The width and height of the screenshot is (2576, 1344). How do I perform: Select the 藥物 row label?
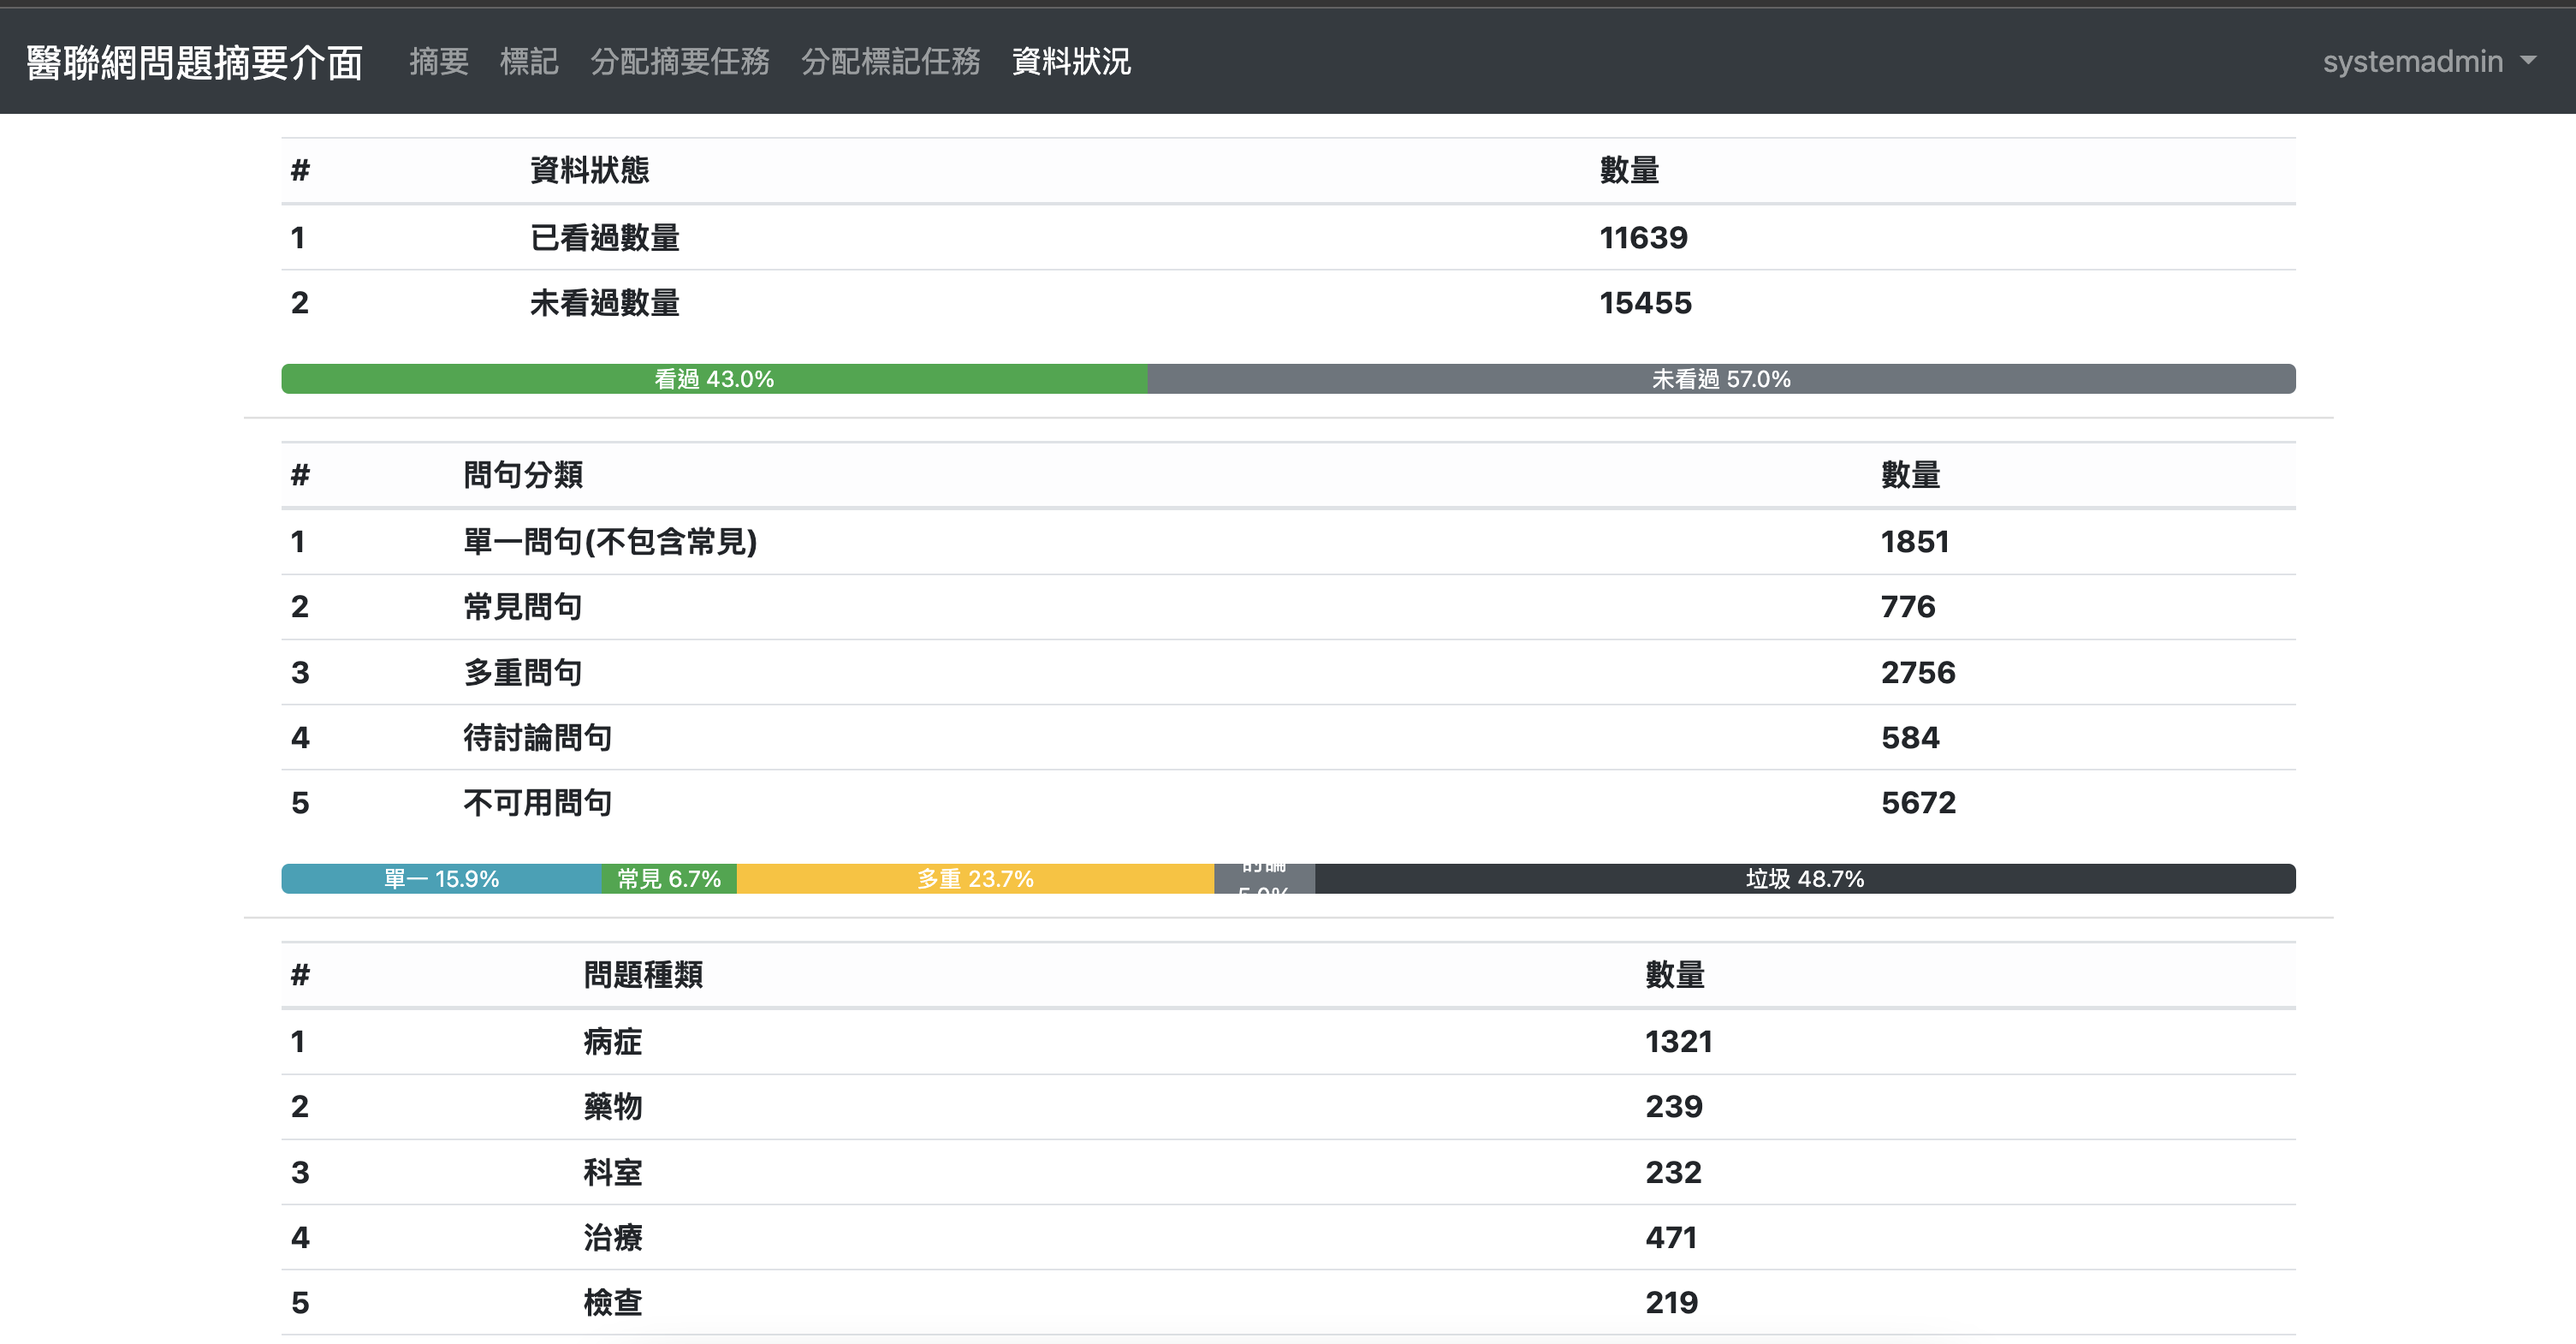(613, 1107)
